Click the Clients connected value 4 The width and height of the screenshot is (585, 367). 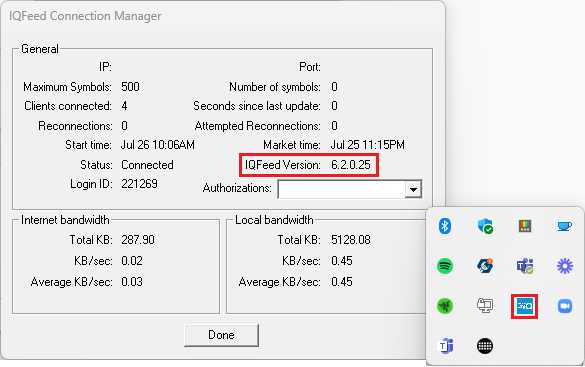click(x=124, y=106)
